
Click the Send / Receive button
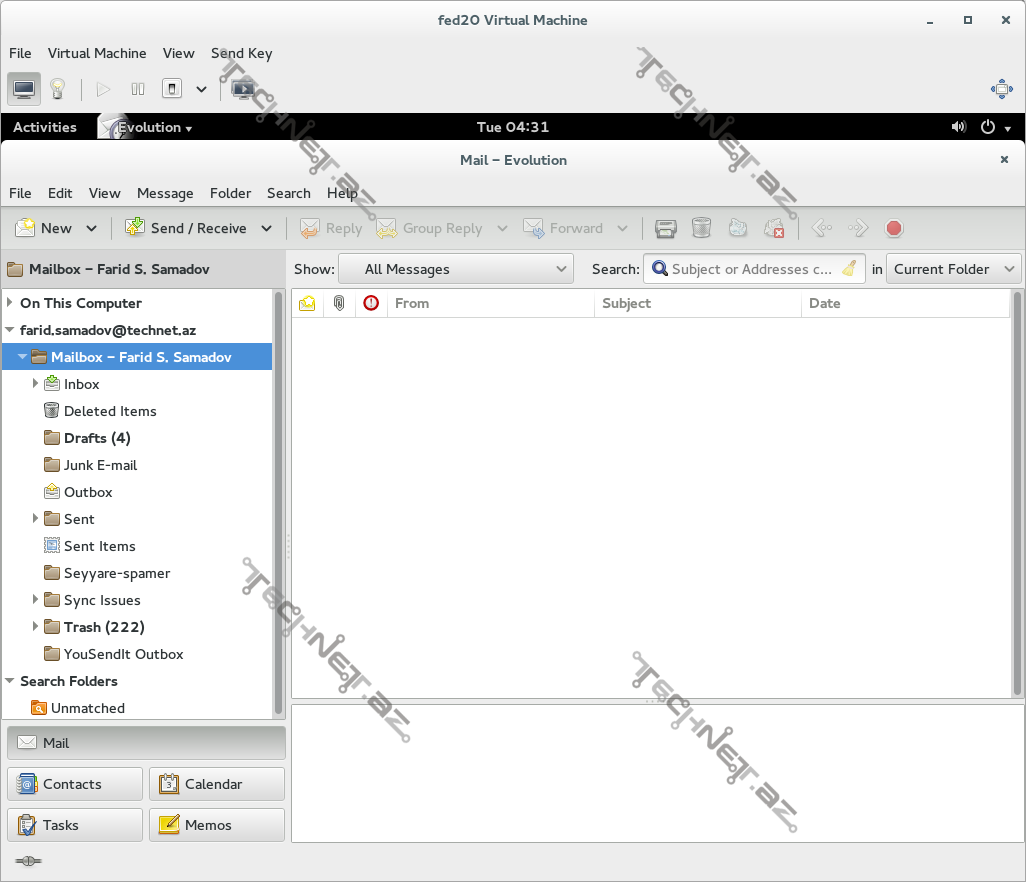pyautogui.click(x=198, y=228)
